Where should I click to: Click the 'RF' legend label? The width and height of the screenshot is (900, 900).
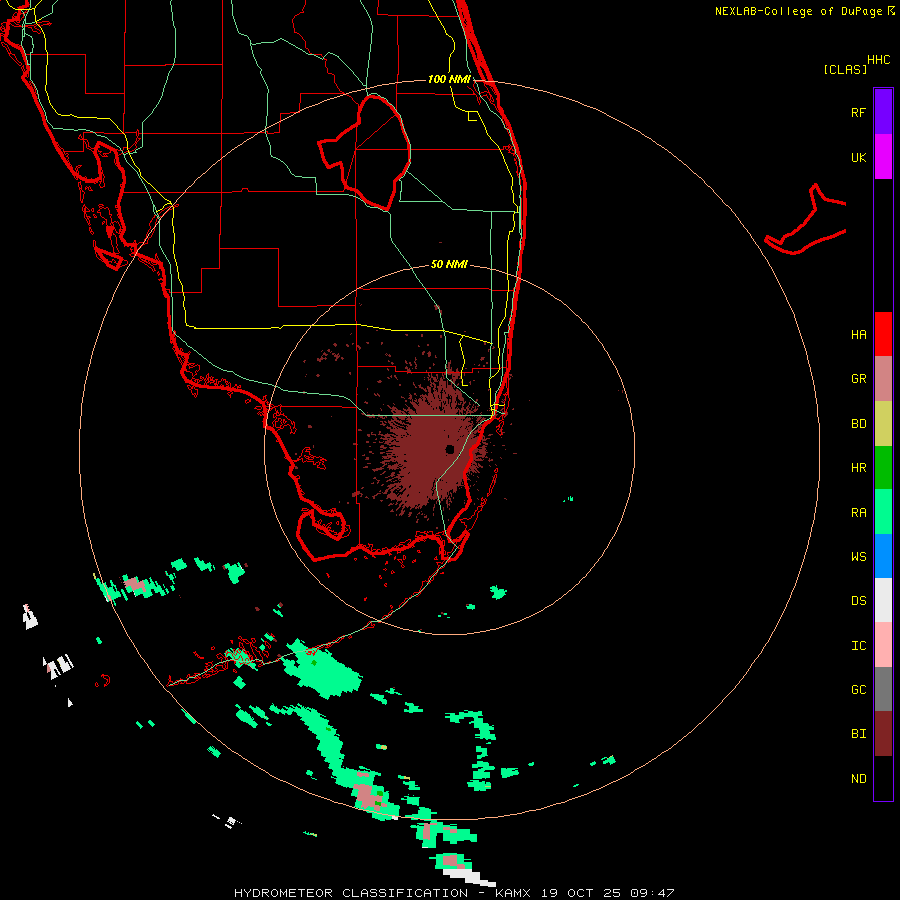click(x=858, y=112)
